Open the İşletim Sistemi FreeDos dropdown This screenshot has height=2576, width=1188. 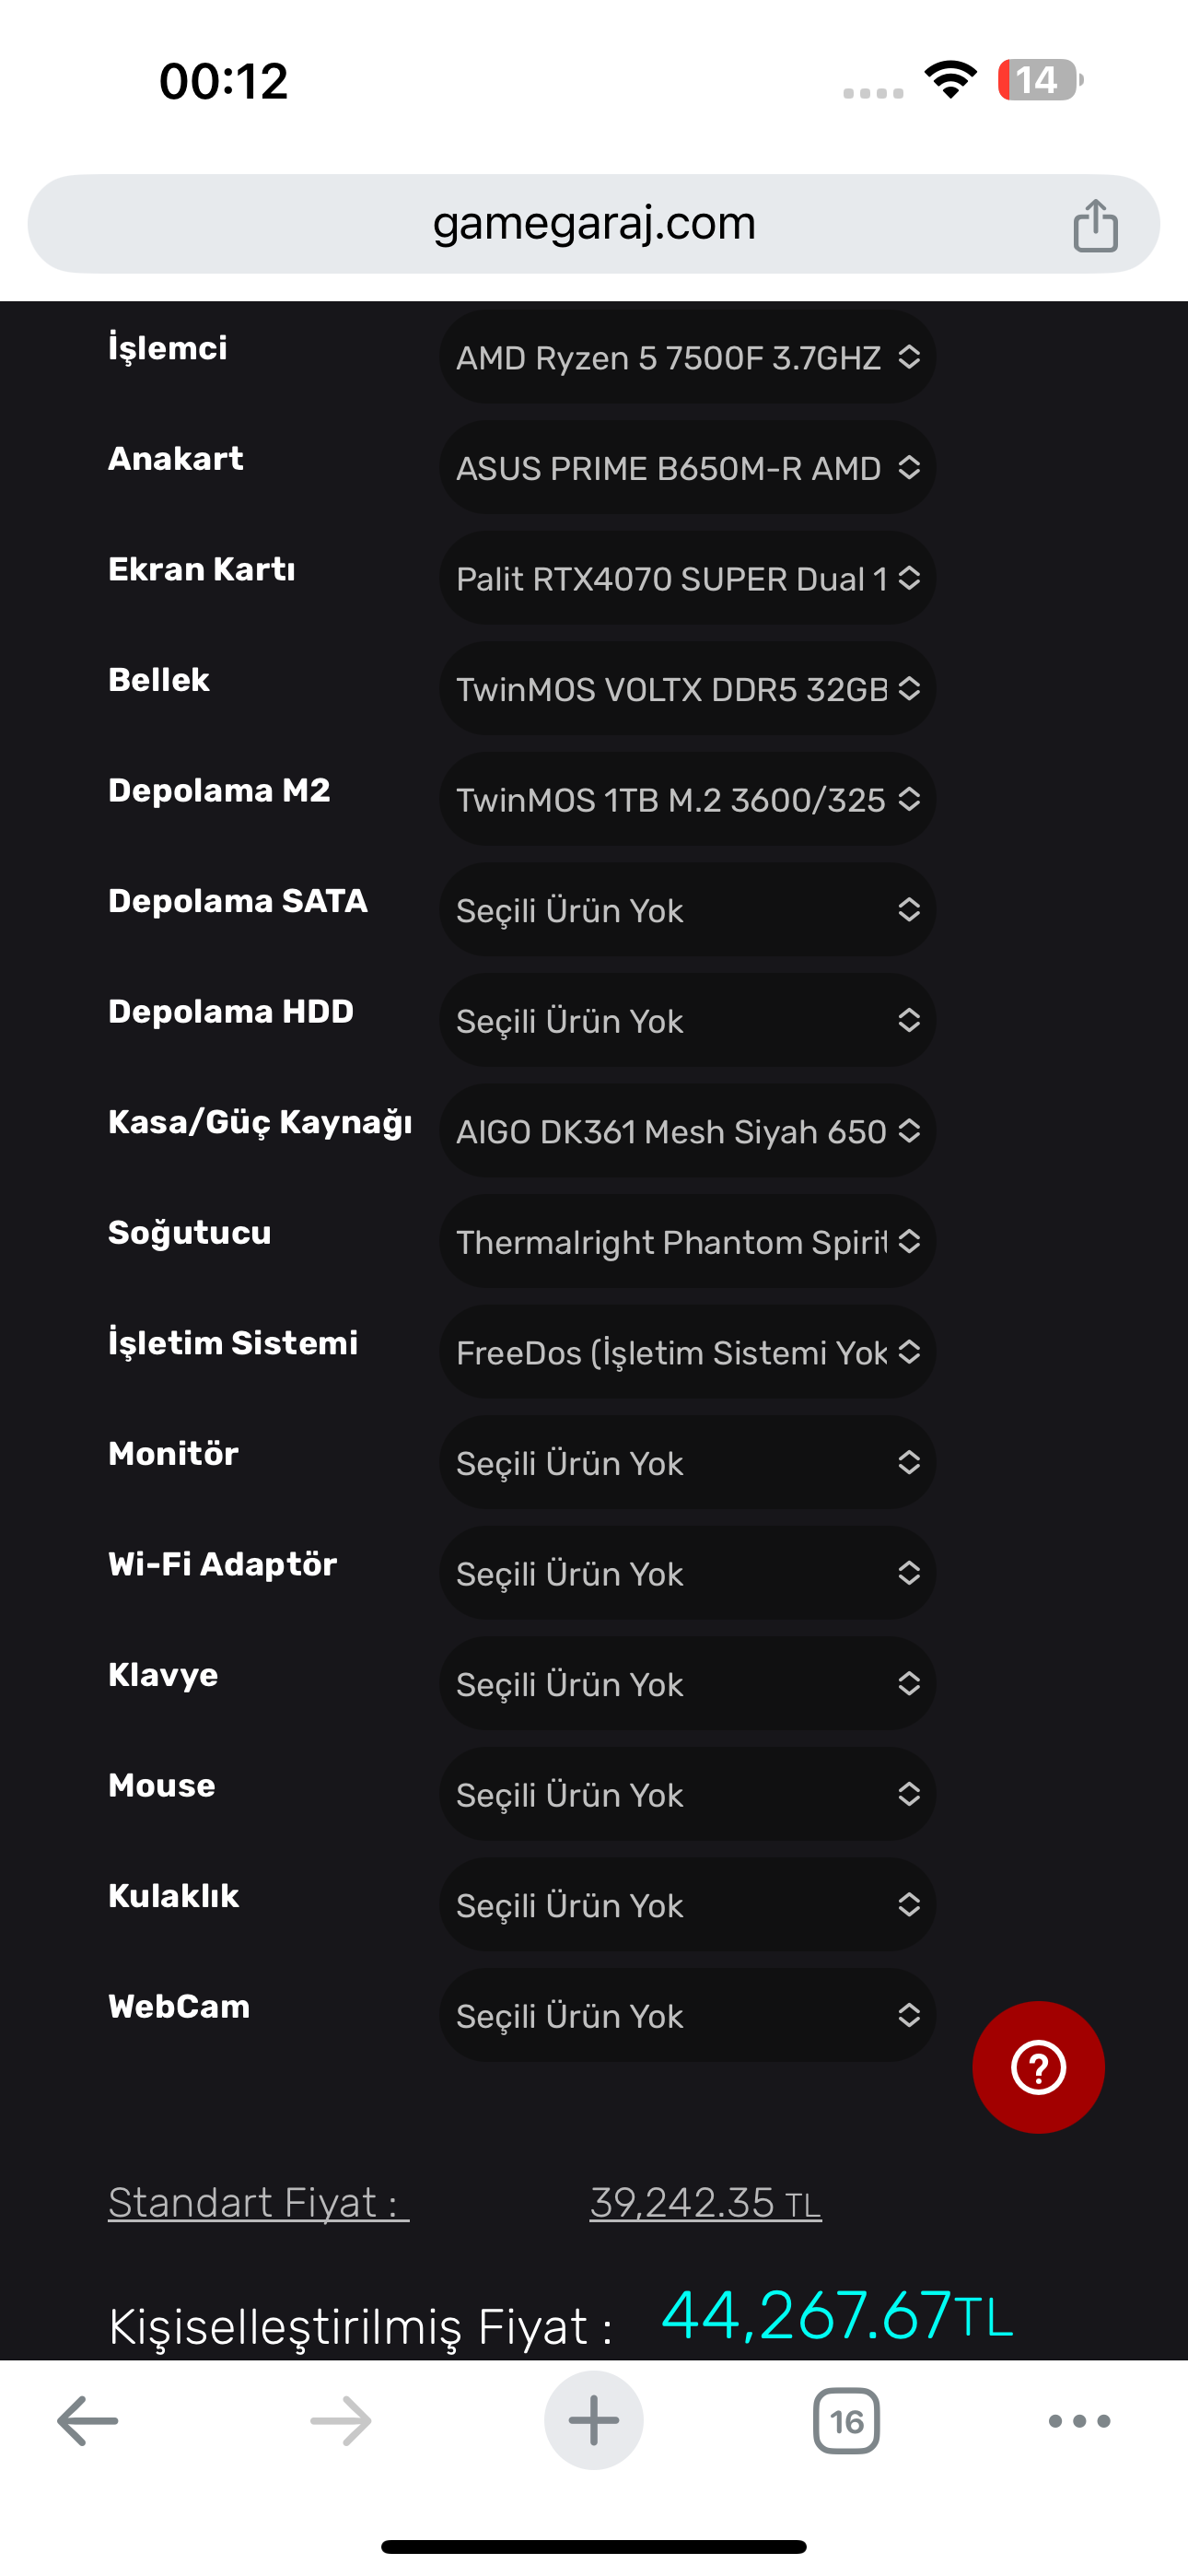(687, 1352)
